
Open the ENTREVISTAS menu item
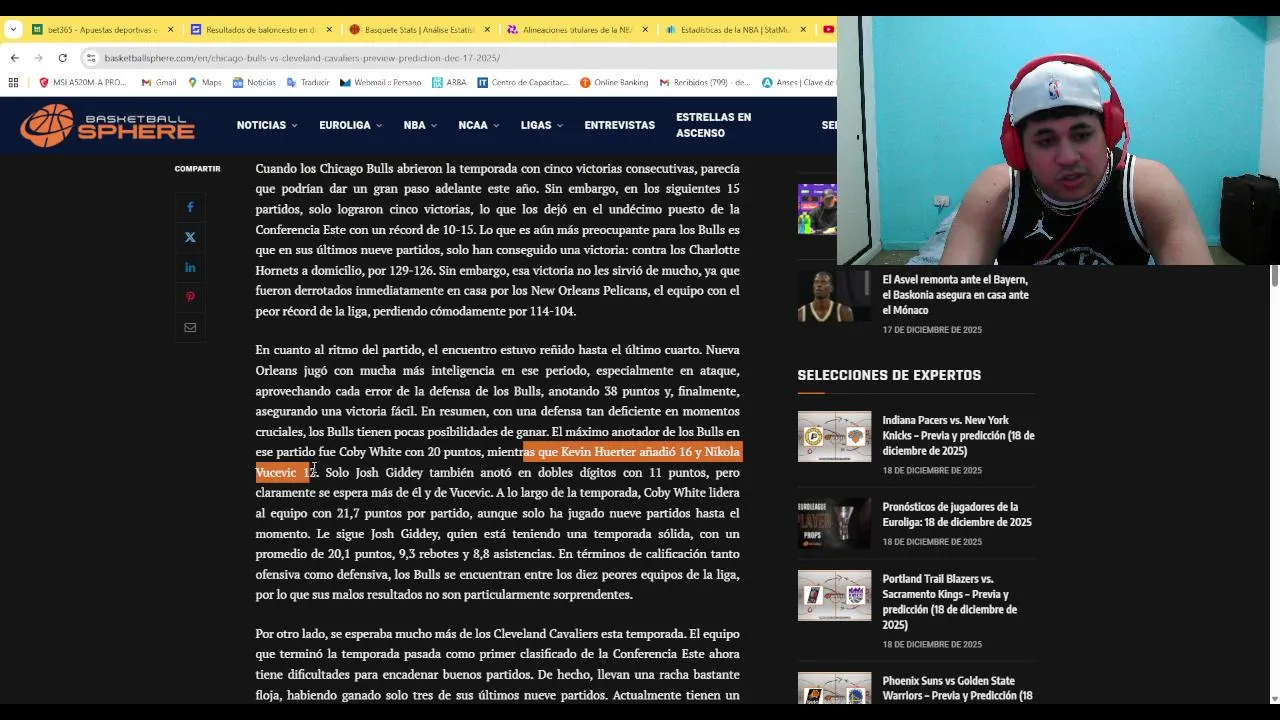point(620,125)
